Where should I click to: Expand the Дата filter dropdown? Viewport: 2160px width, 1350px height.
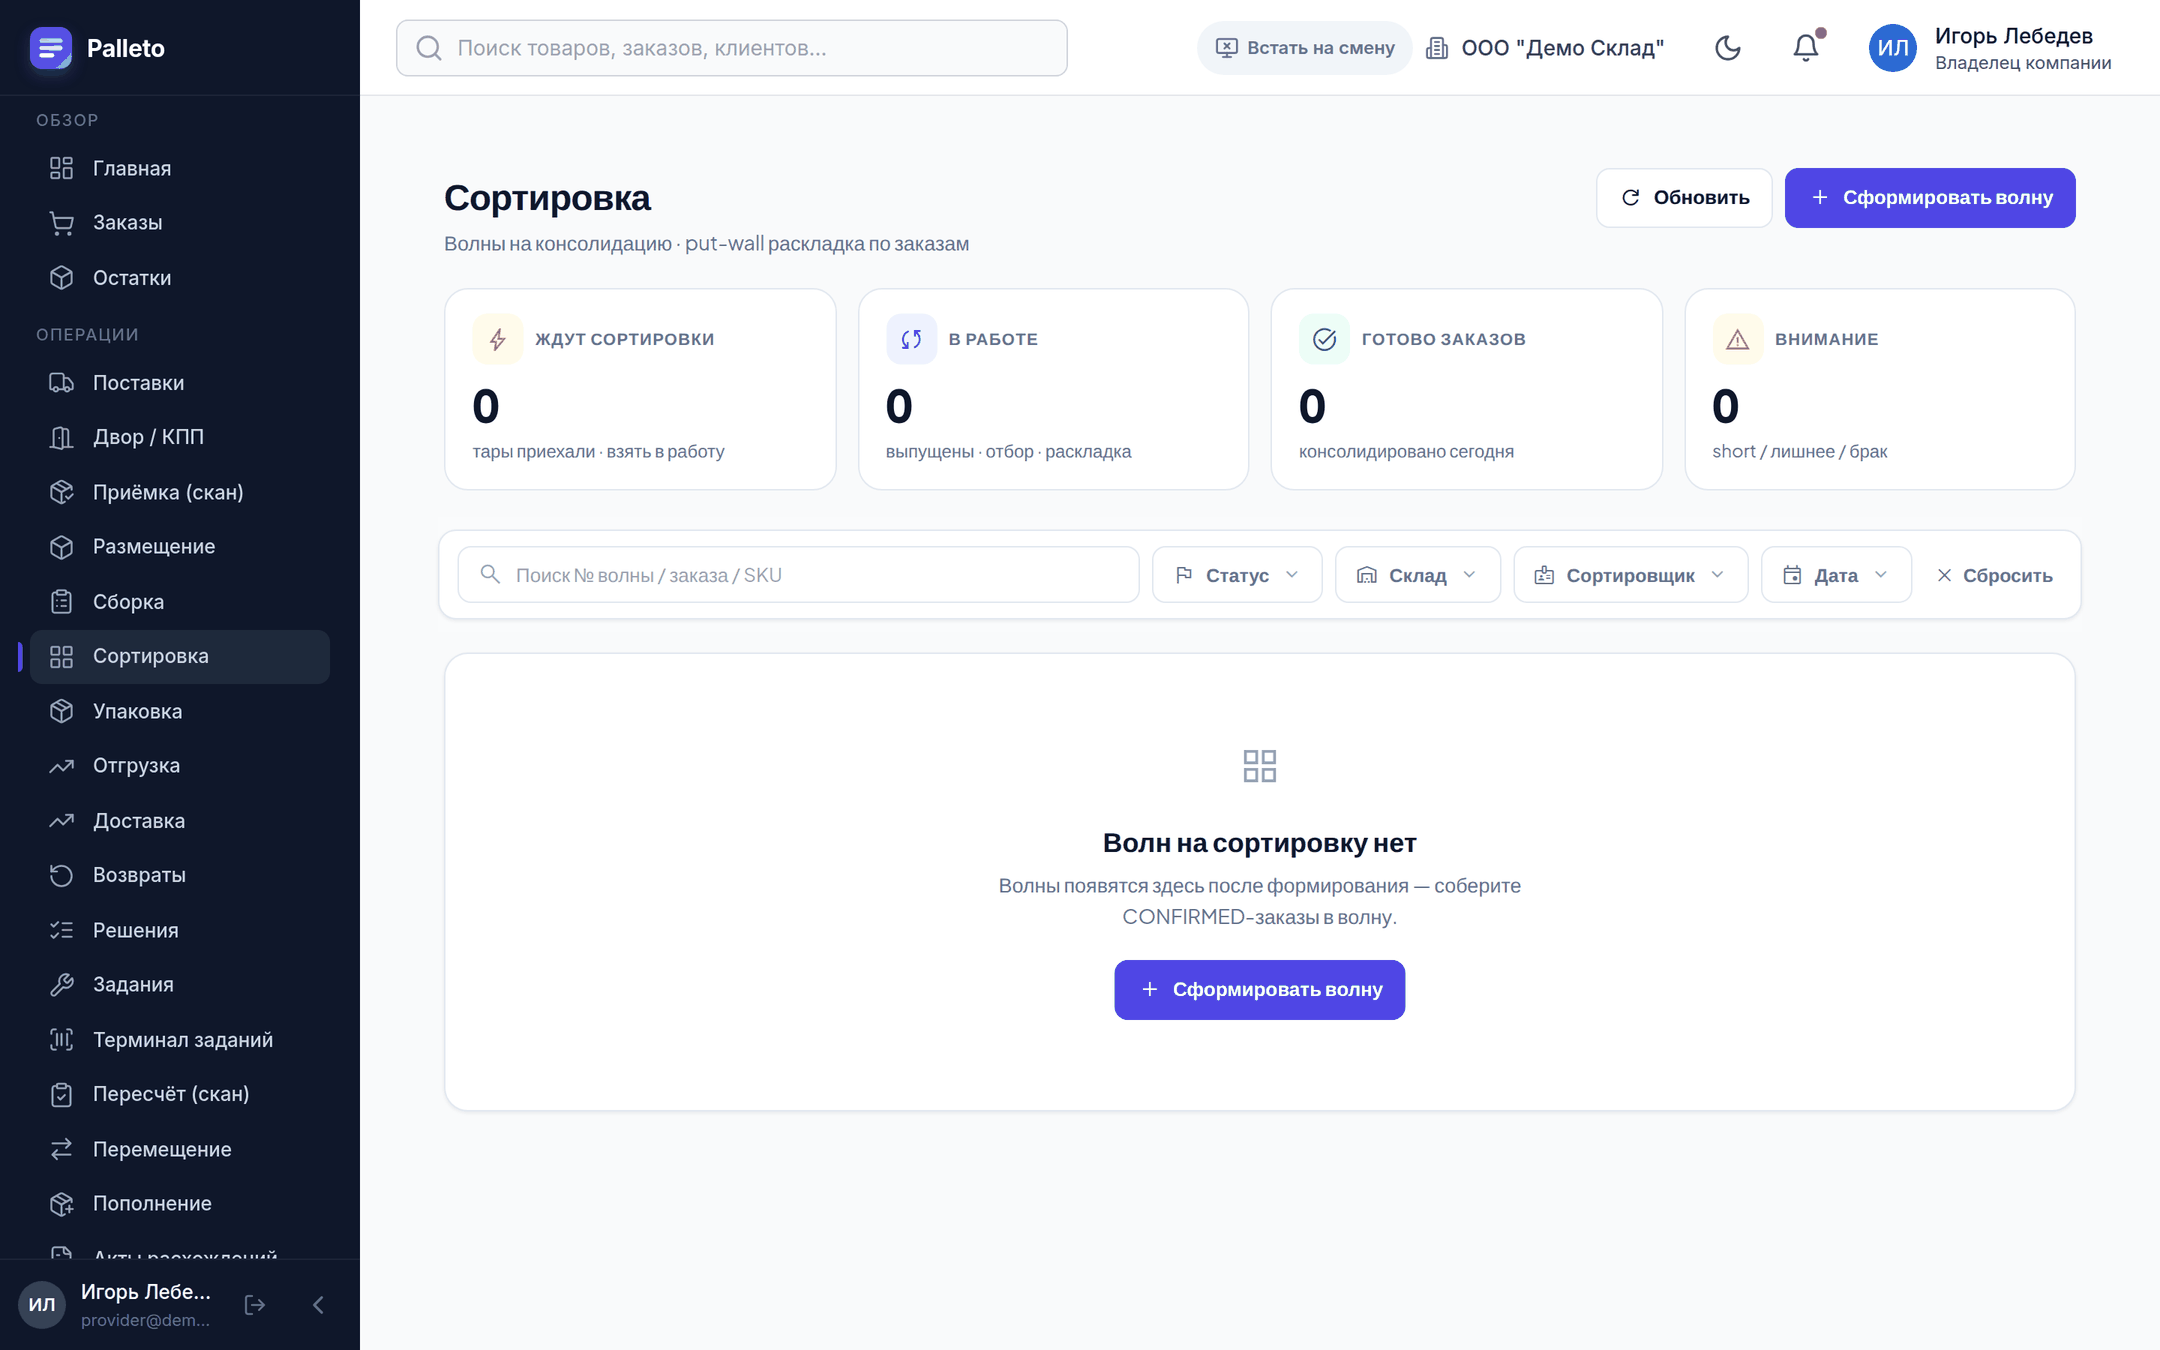point(1836,575)
